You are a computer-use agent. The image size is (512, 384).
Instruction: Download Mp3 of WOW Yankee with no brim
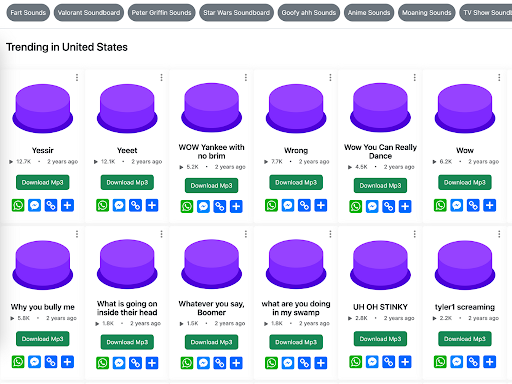coord(211,185)
